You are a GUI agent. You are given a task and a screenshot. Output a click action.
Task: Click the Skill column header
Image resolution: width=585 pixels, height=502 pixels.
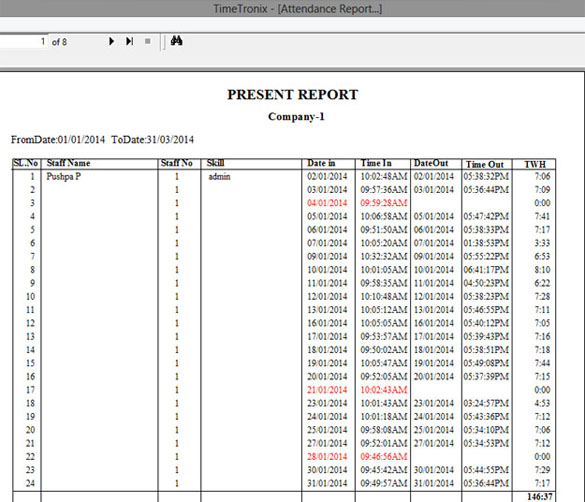pyautogui.click(x=215, y=163)
